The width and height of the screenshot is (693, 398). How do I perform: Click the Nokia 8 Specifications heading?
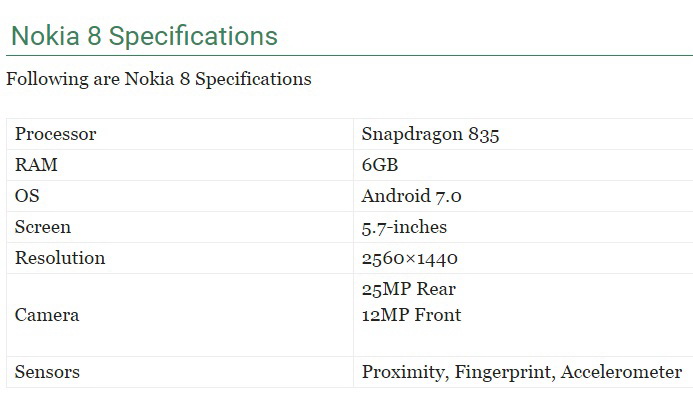tap(144, 36)
